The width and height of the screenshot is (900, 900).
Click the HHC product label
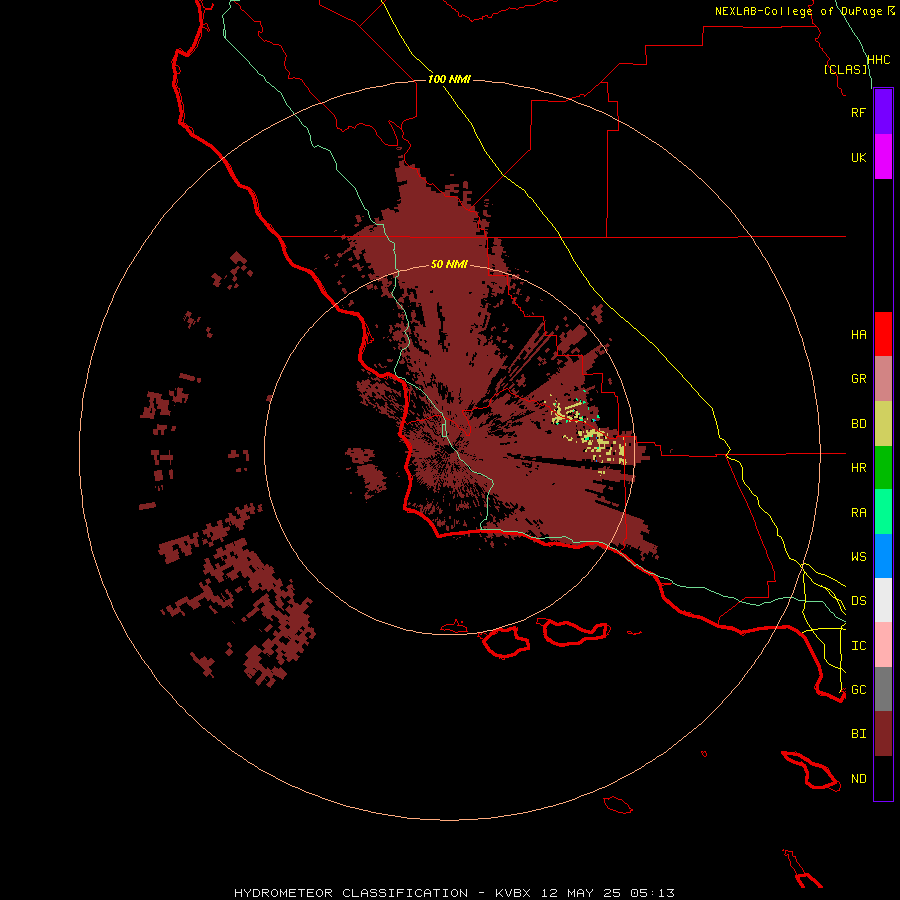coord(878,60)
